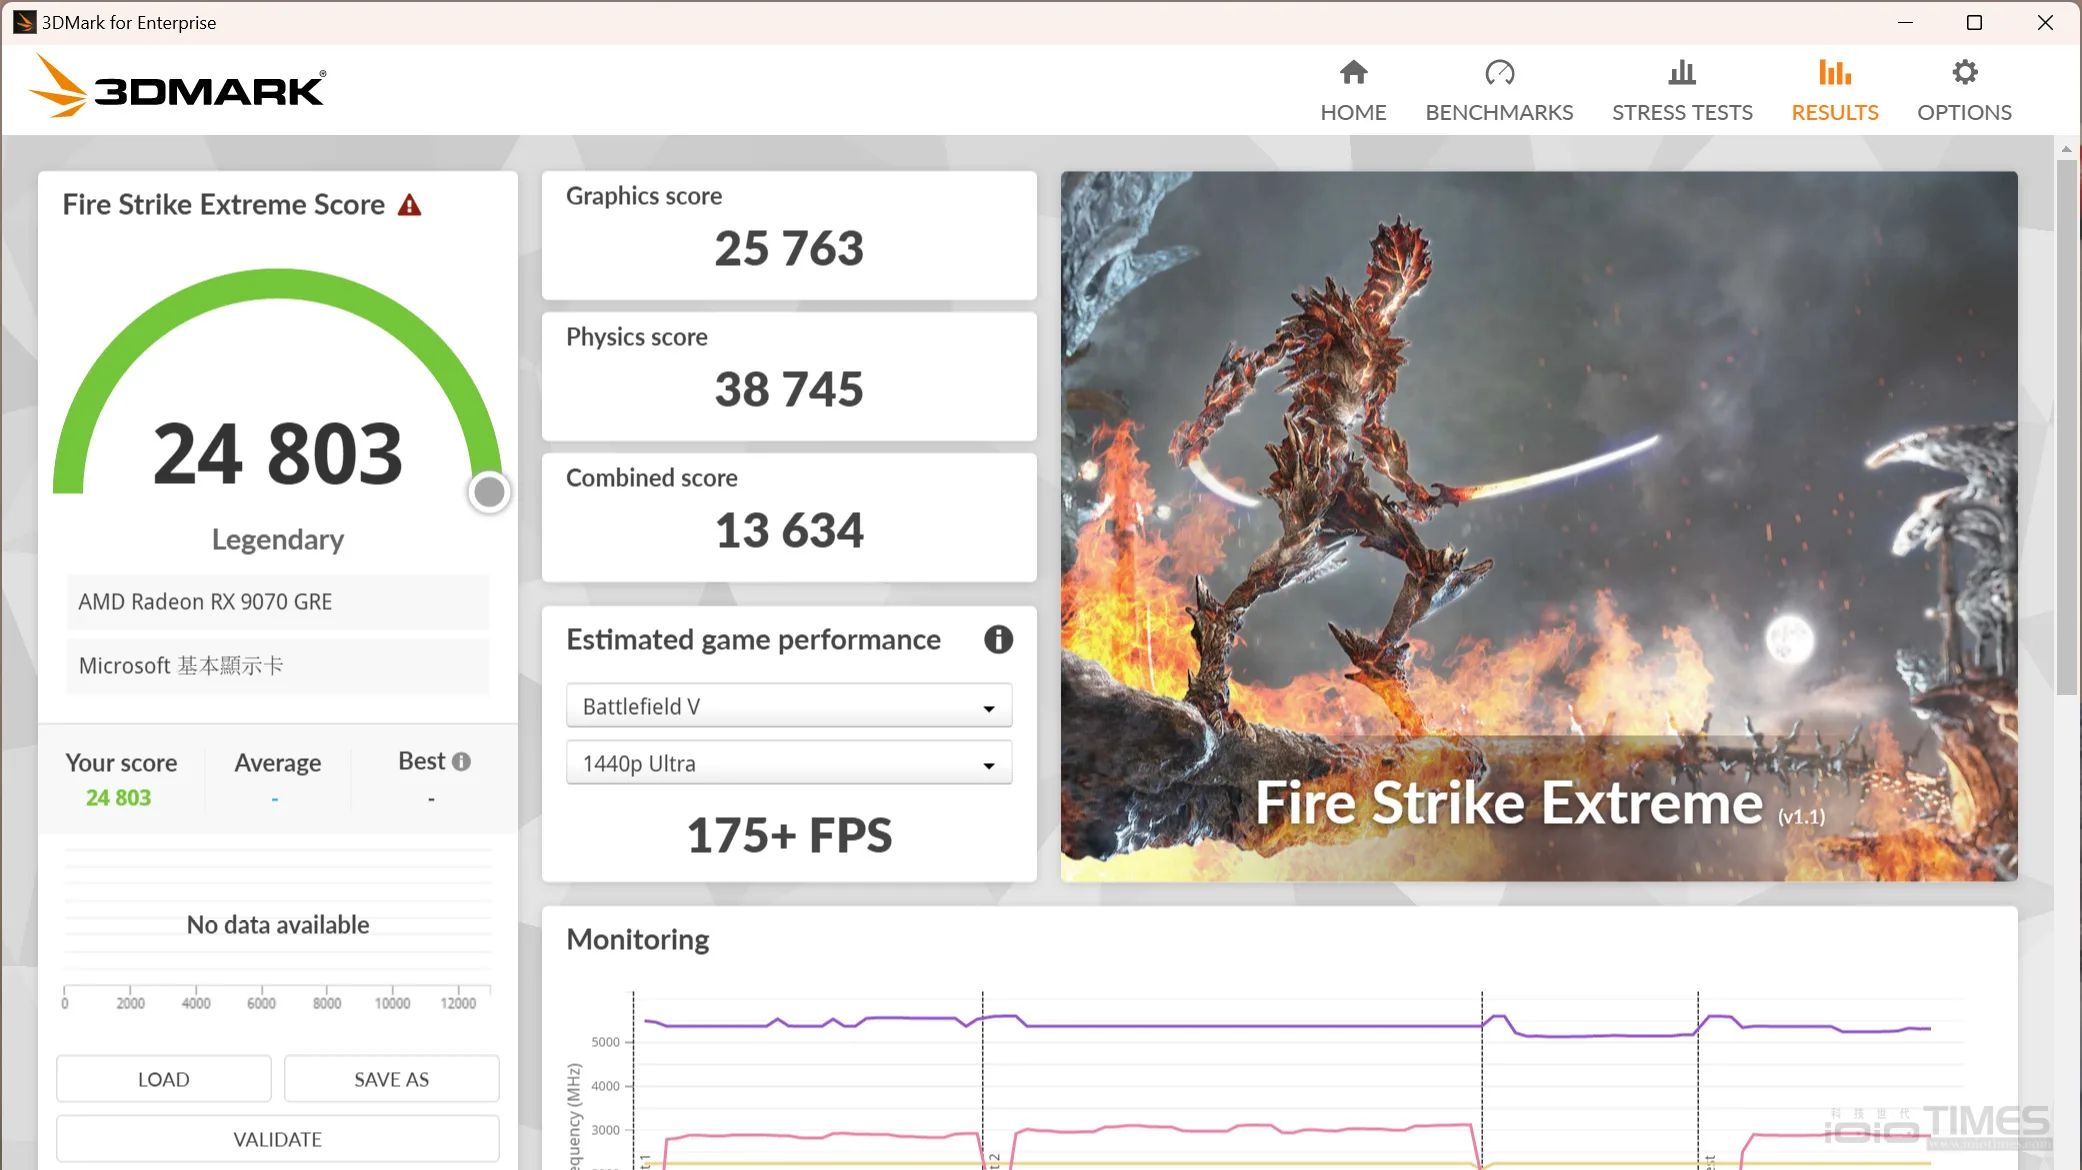
Task: Click the Fire Strike Extreme artwork image
Action: [1539, 526]
